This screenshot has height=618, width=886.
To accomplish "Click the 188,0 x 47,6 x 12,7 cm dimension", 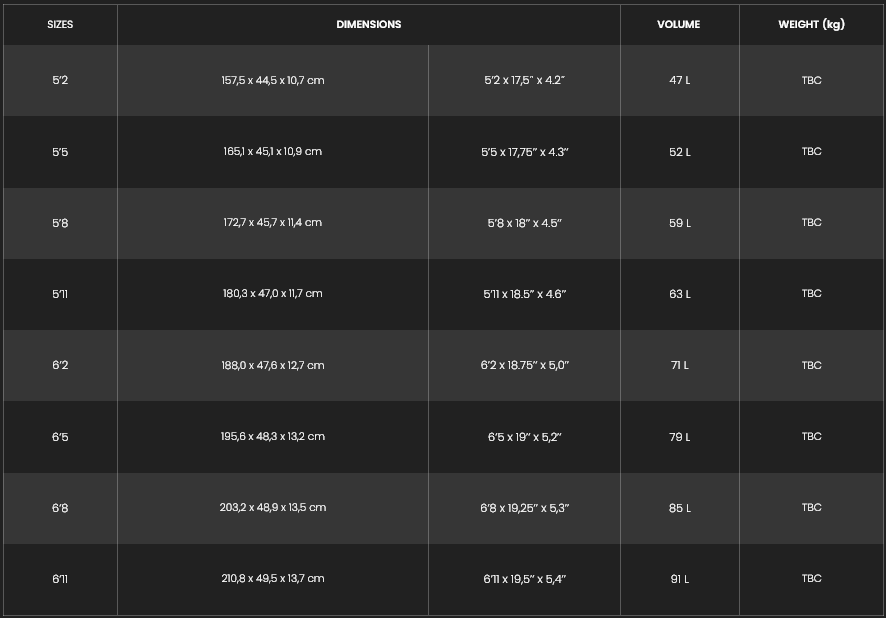I will [273, 365].
